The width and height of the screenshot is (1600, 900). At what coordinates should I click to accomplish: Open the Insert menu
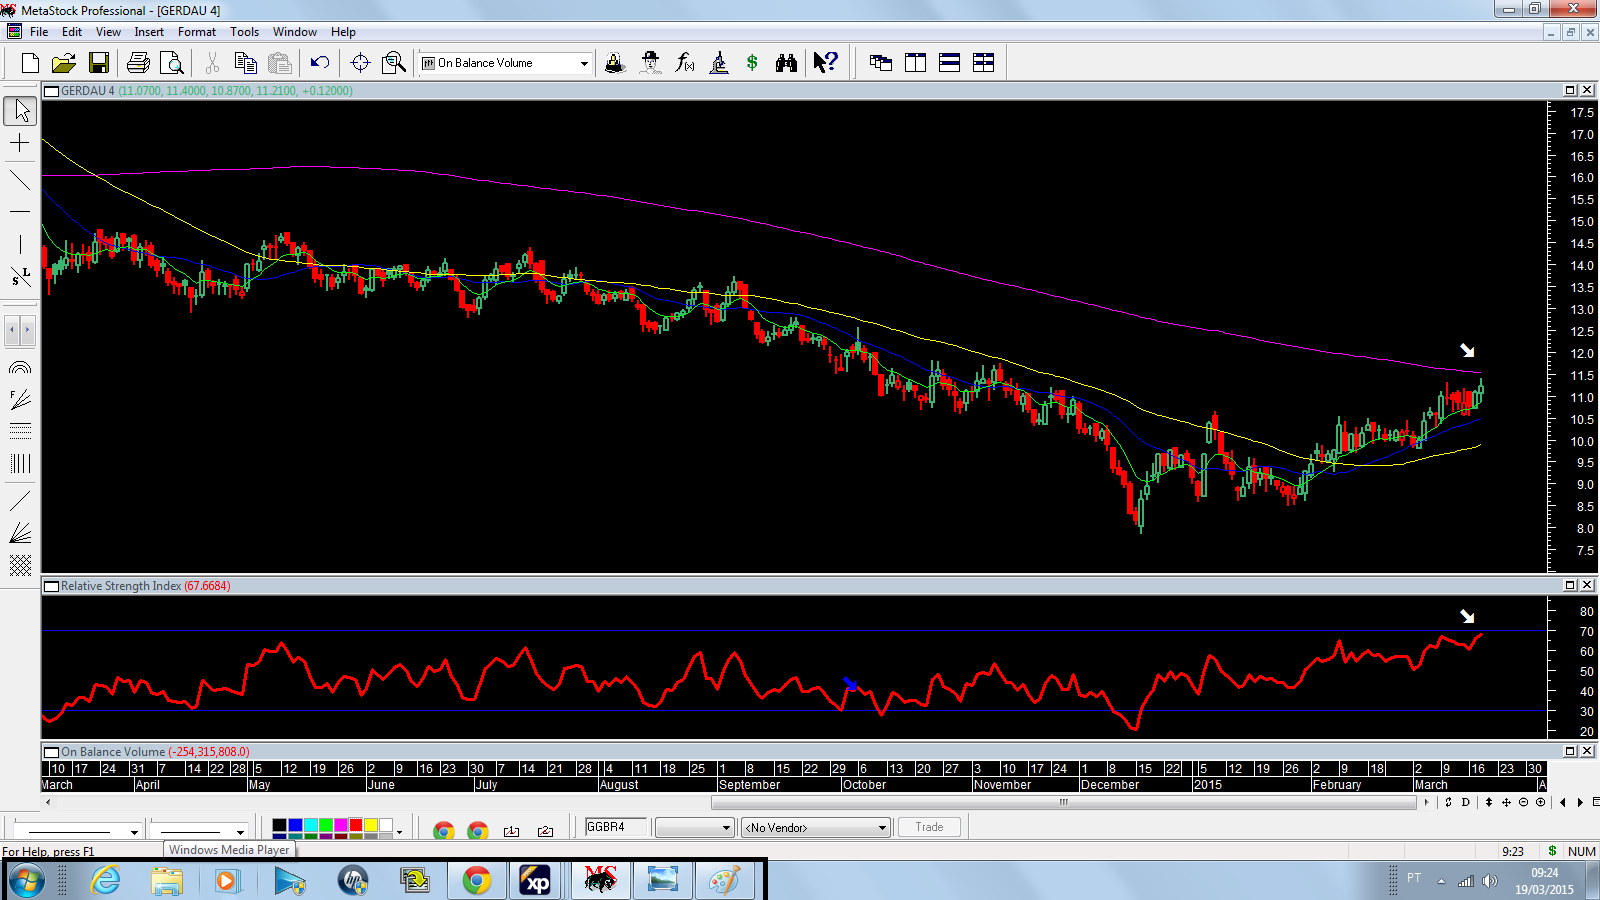[x=149, y=32]
